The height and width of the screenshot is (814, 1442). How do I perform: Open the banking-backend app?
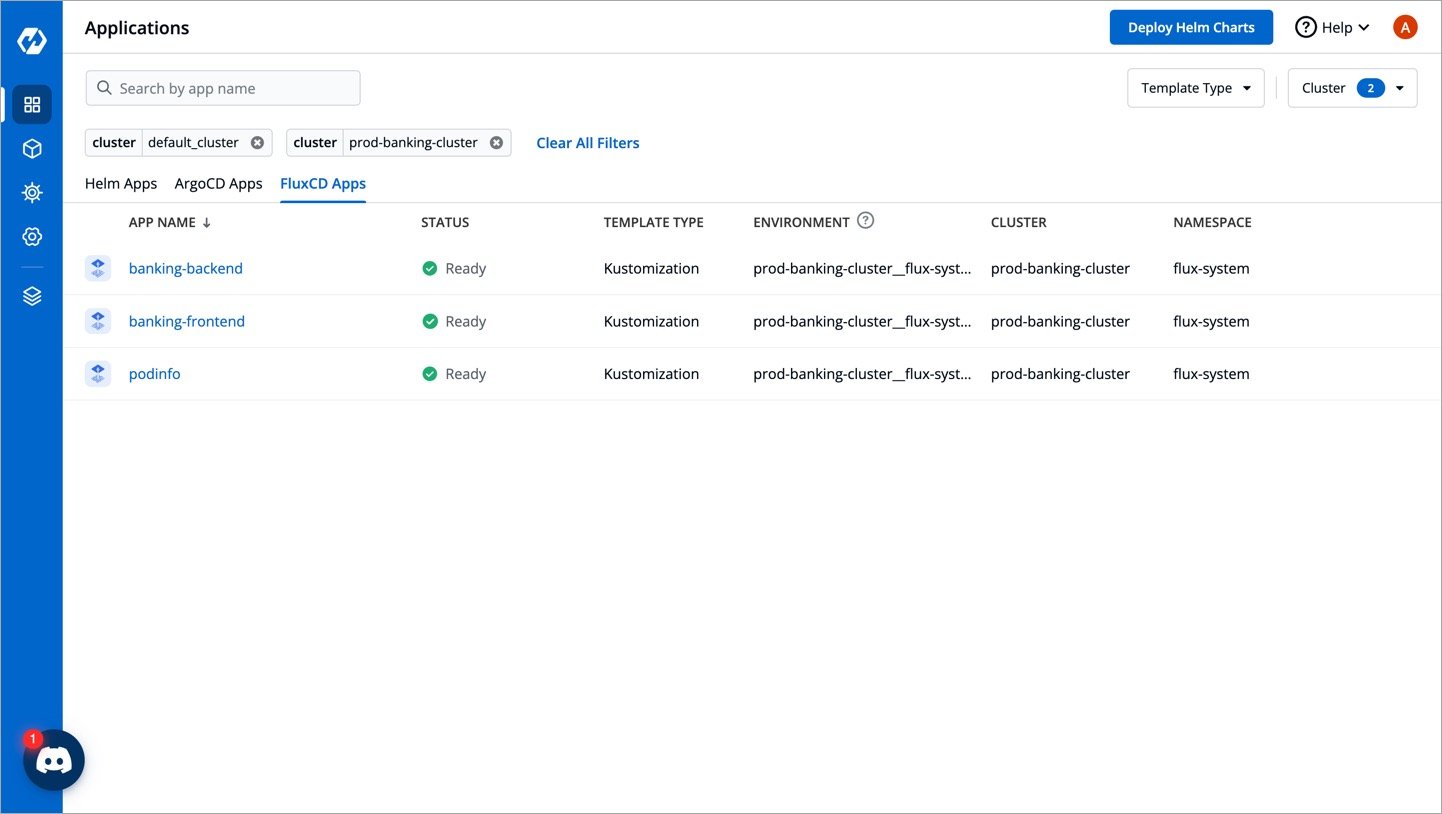(x=186, y=268)
